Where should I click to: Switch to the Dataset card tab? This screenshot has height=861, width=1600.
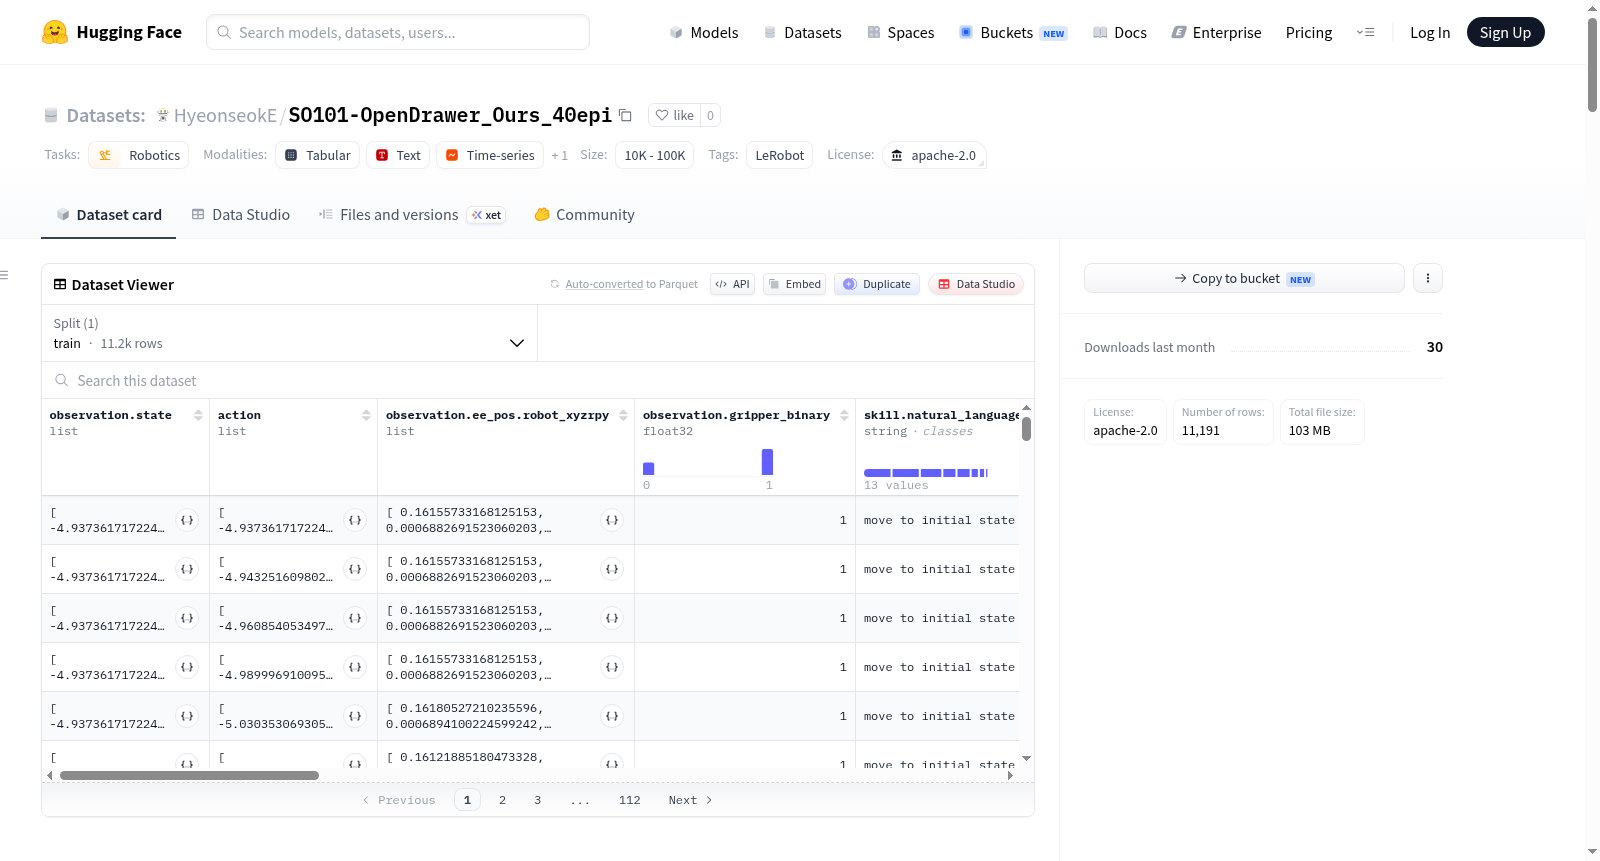pos(108,214)
